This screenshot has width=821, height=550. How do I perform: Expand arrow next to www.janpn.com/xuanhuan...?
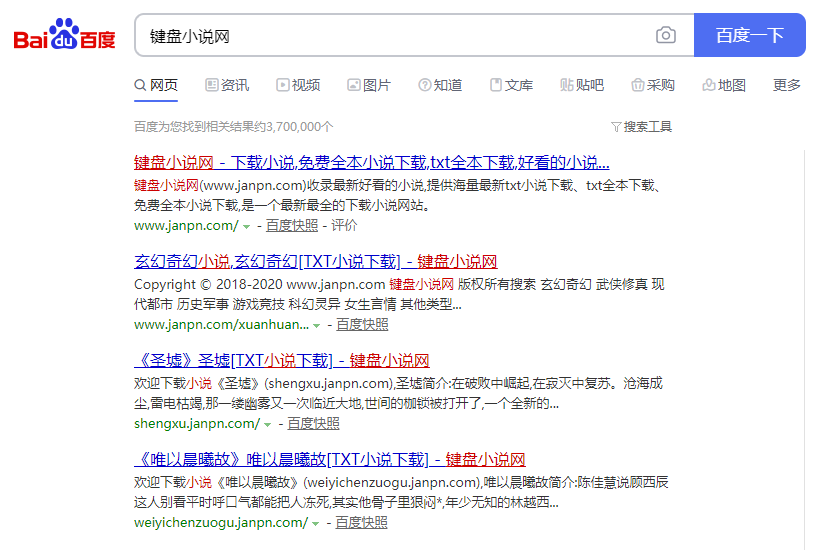(x=316, y=326)
